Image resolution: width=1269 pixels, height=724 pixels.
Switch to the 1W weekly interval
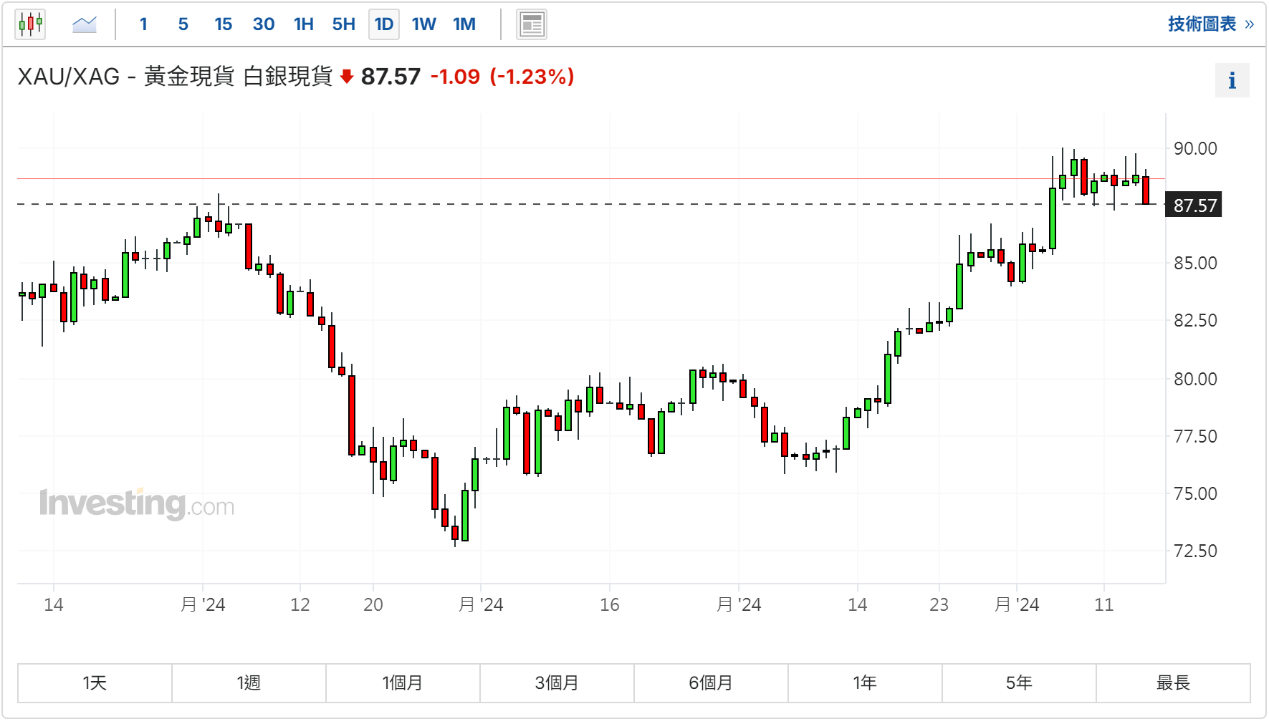[424, 24]
